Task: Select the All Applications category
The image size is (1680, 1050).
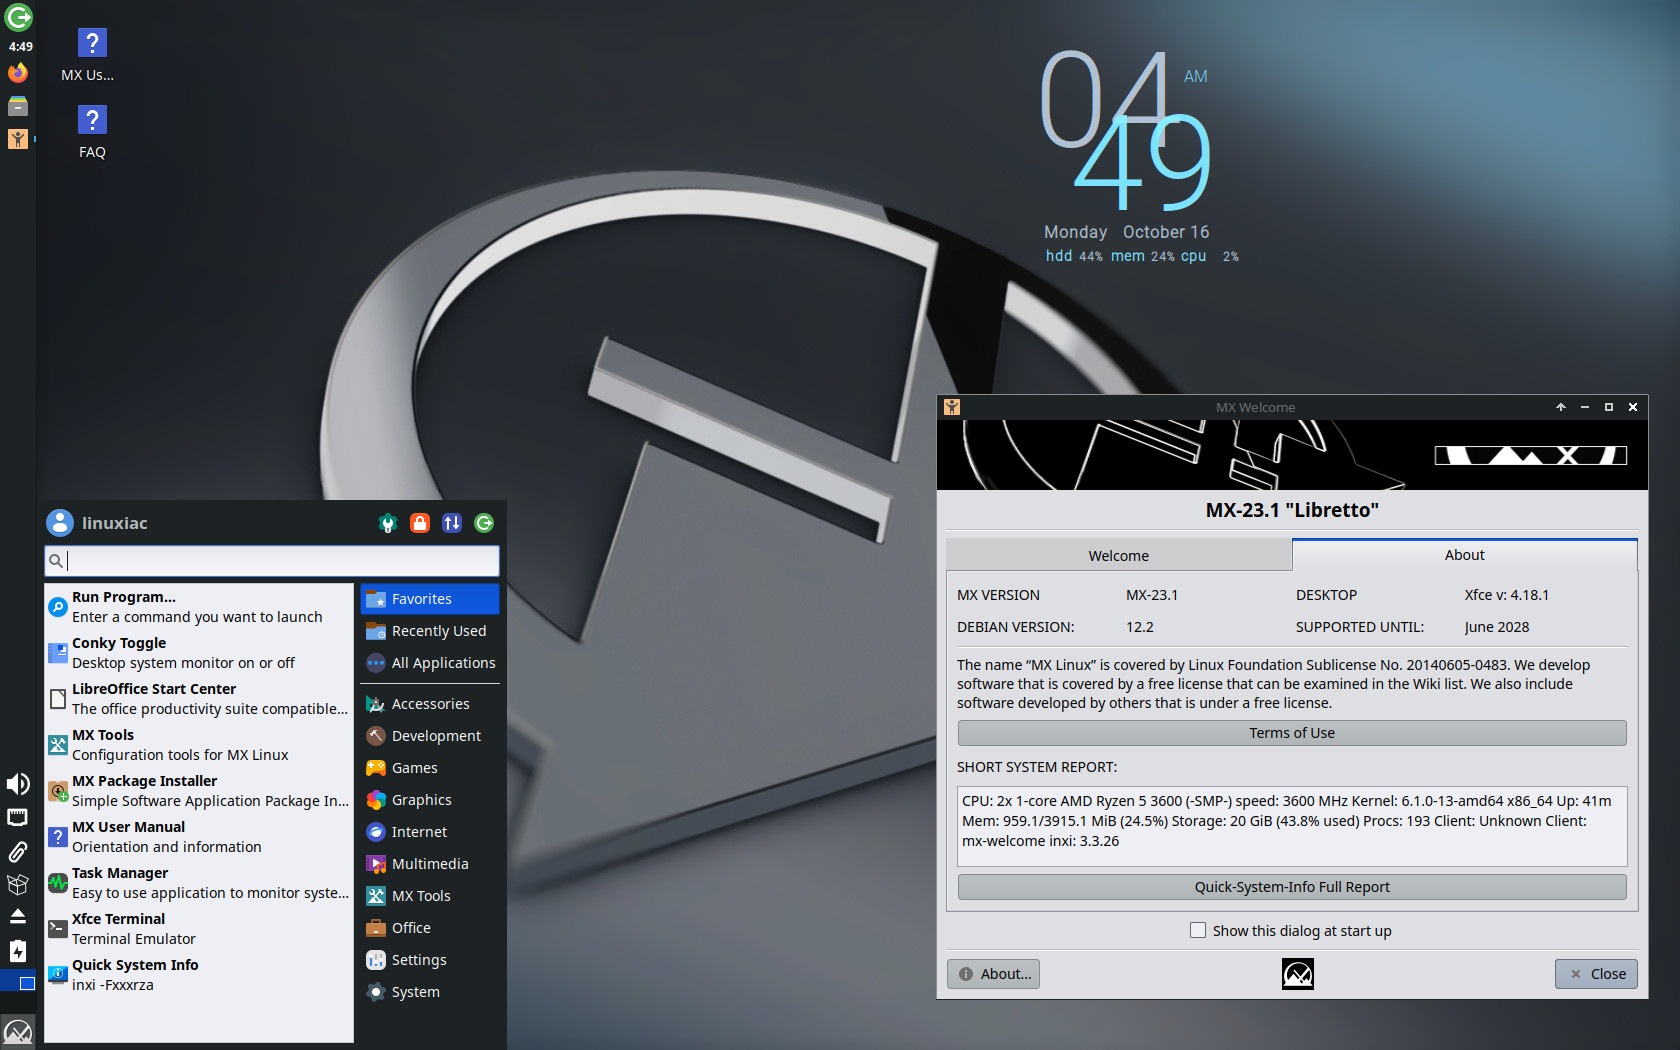Action: coord(430,663)
